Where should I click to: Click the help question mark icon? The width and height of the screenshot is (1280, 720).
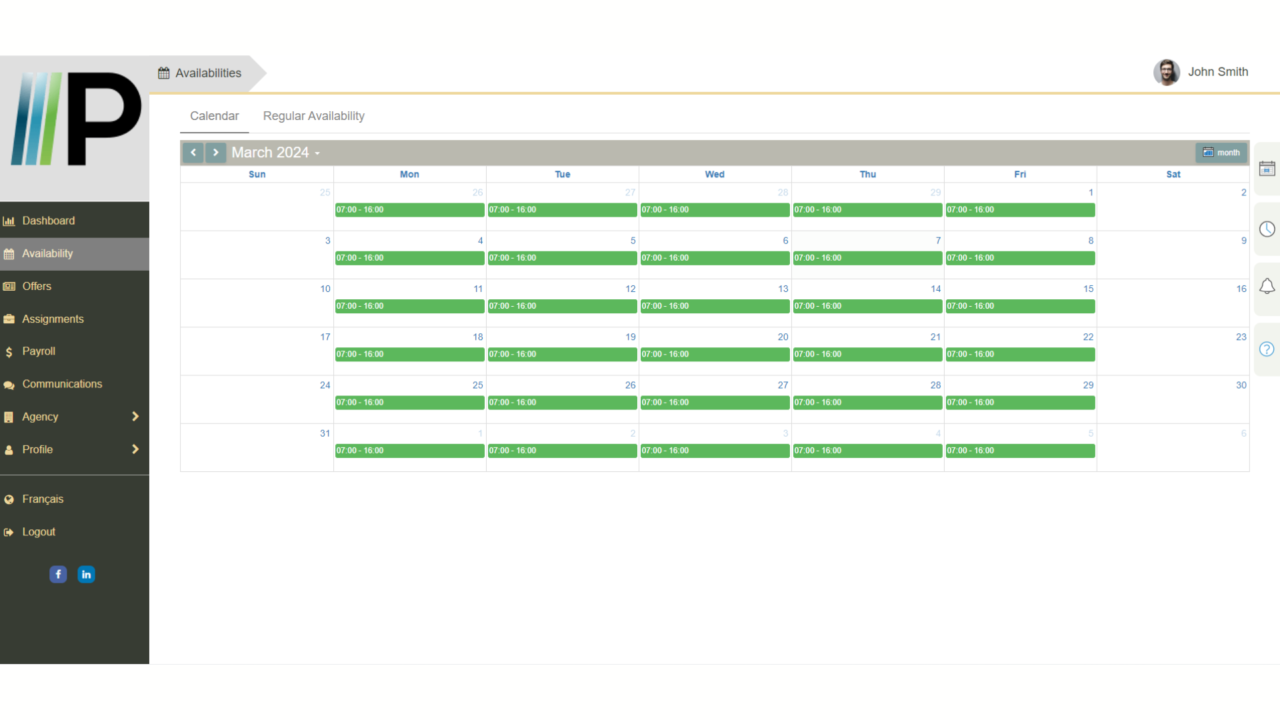click(1266, 349)
